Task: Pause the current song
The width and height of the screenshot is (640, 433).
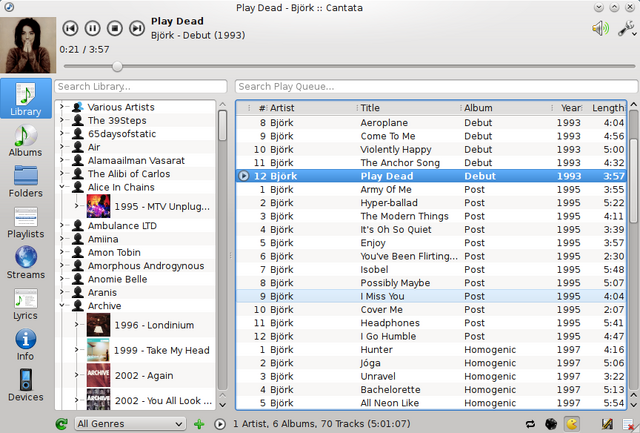Action: point(92,28)
